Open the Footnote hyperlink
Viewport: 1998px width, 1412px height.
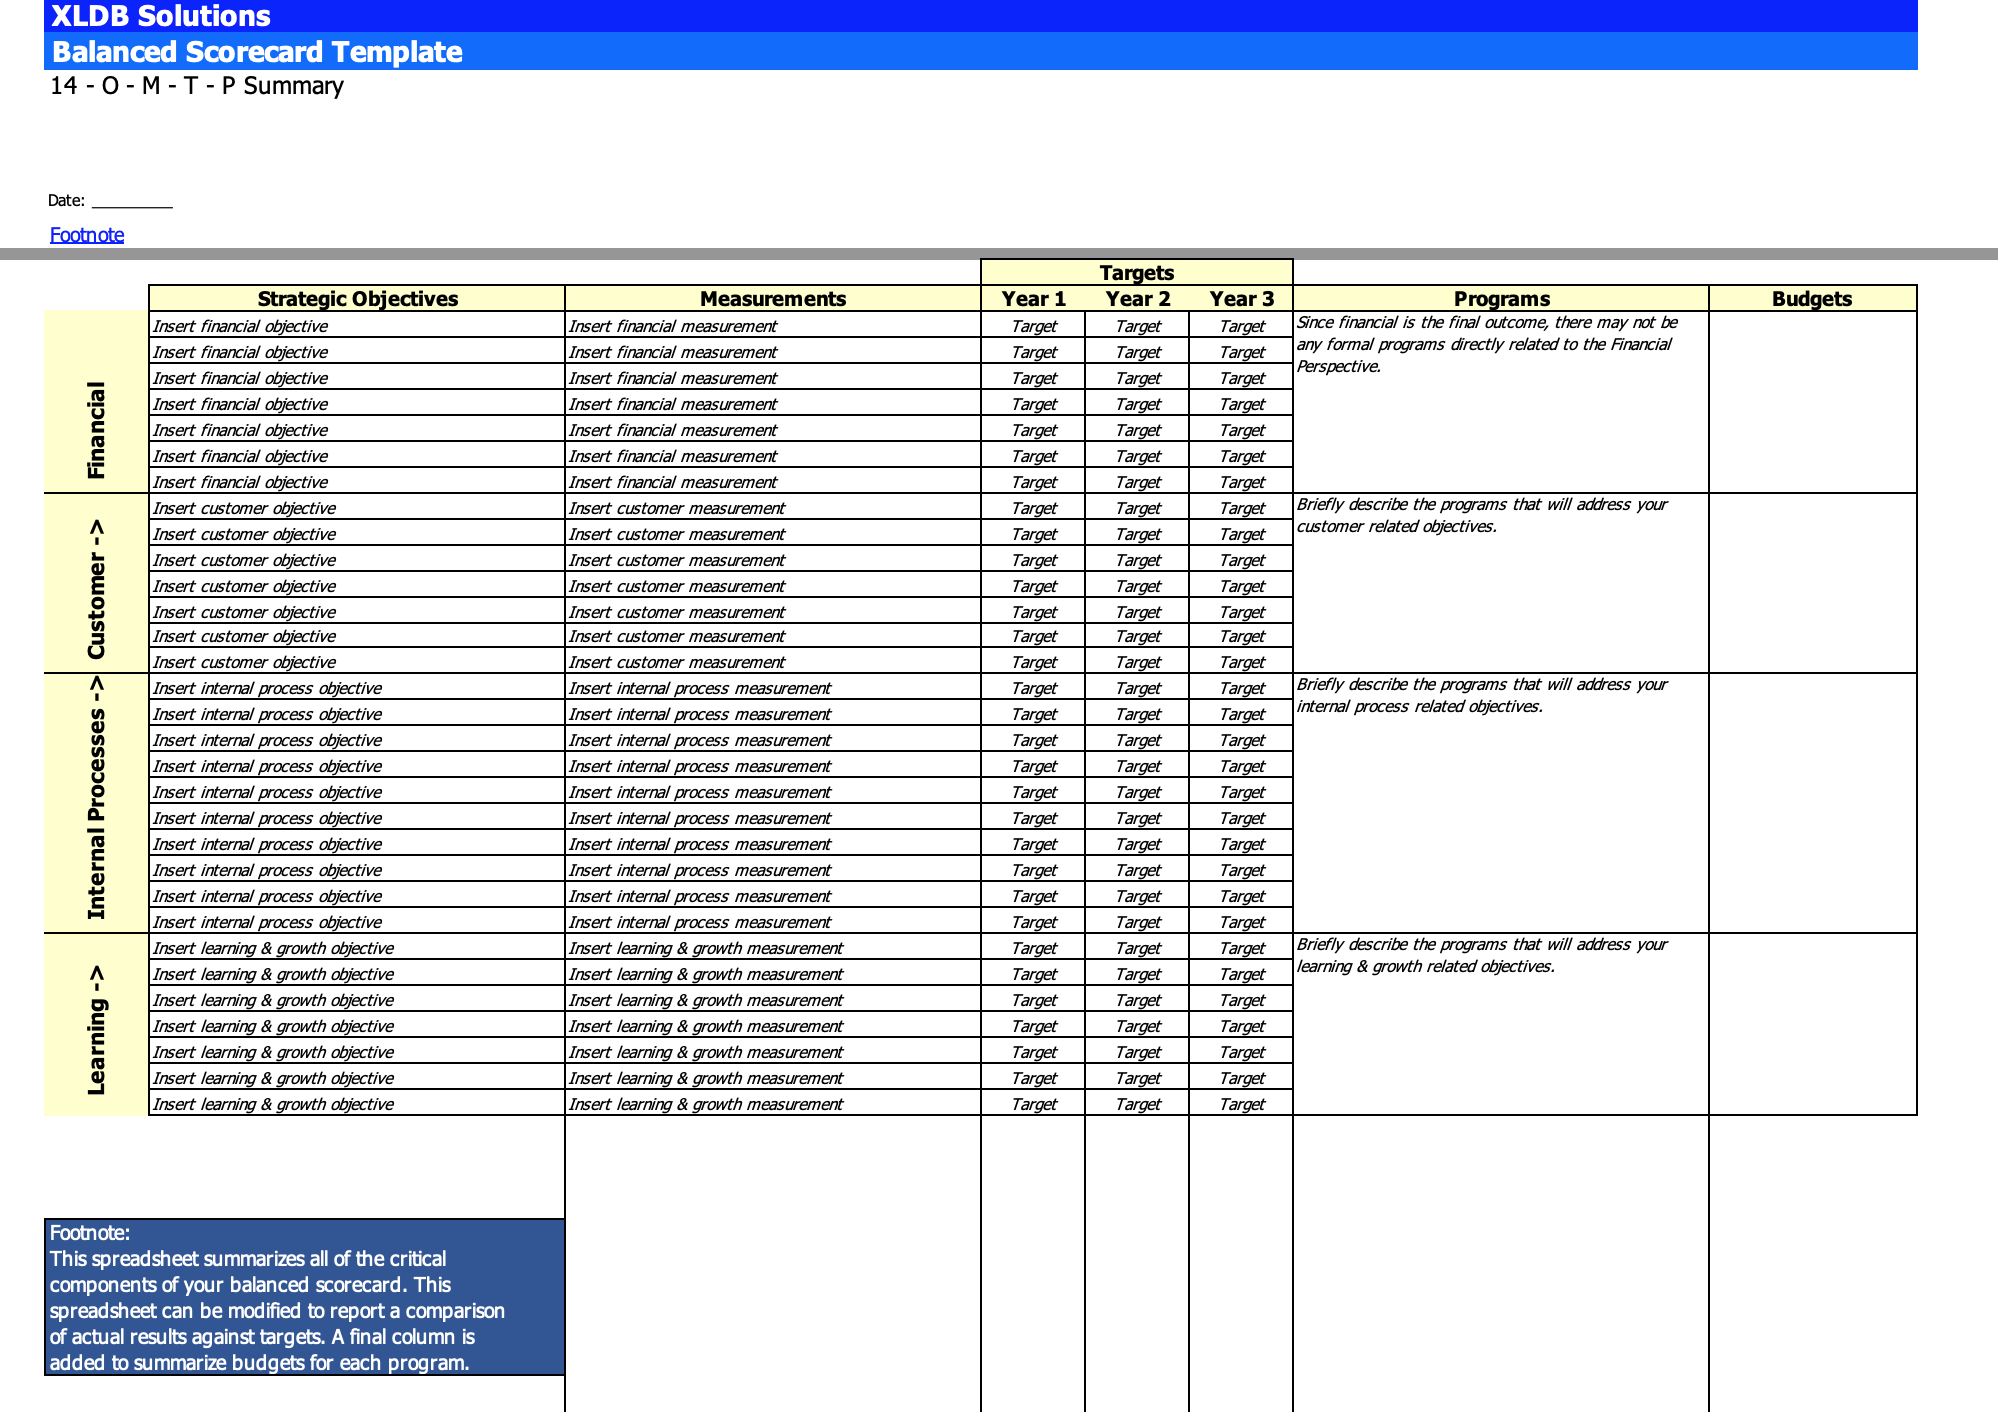click(87, 235)
